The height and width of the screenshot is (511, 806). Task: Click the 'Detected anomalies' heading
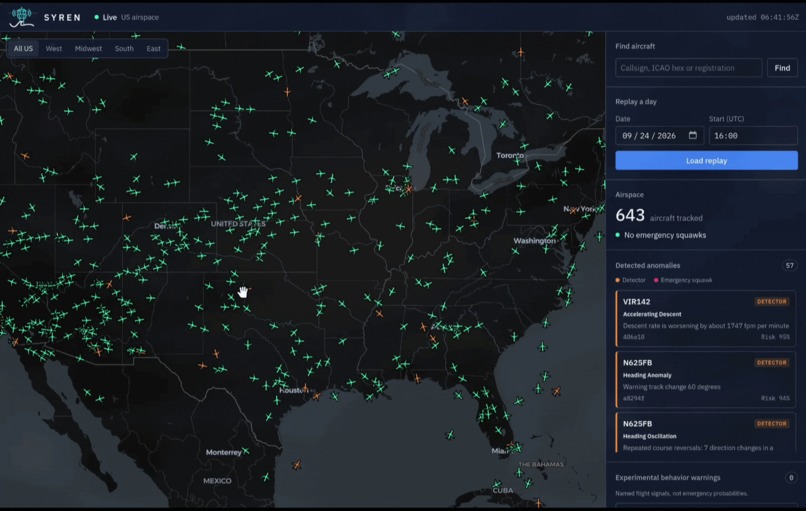[x=648, y=265]
